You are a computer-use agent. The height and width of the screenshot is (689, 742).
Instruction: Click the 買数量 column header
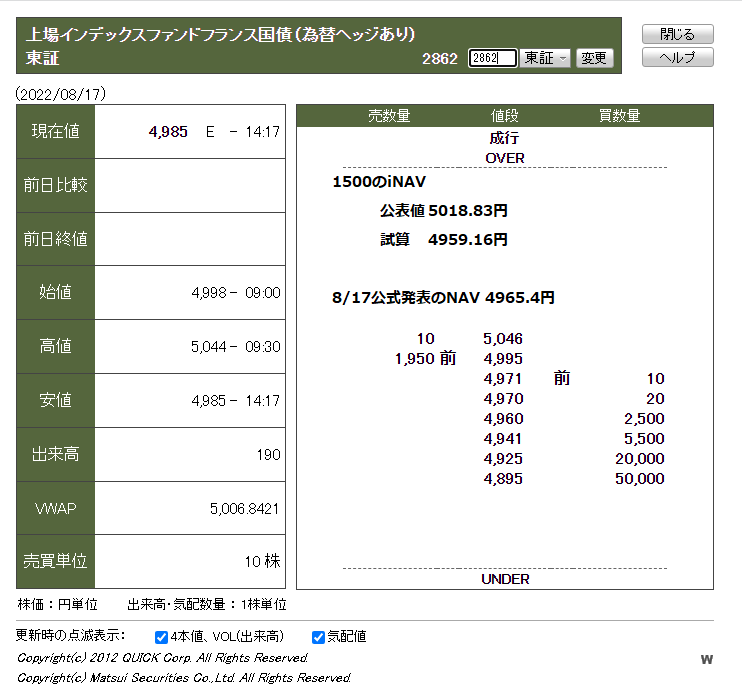tap(619, 116)
